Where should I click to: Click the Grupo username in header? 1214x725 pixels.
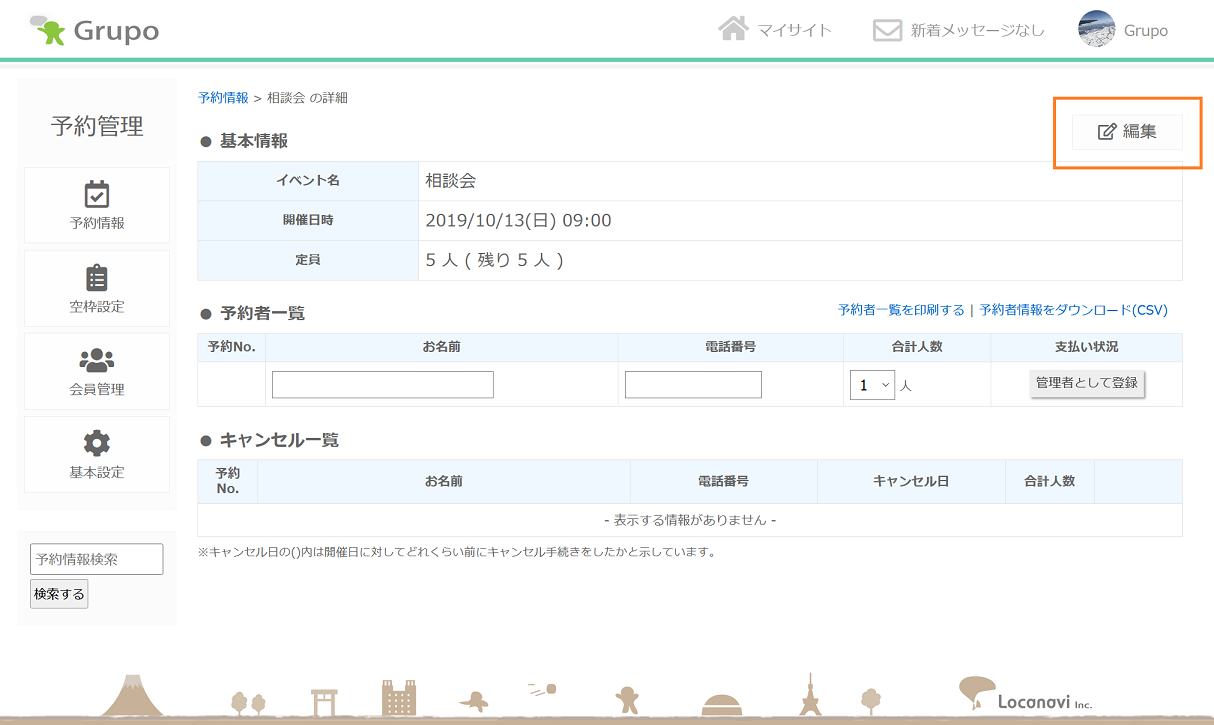1145,30
